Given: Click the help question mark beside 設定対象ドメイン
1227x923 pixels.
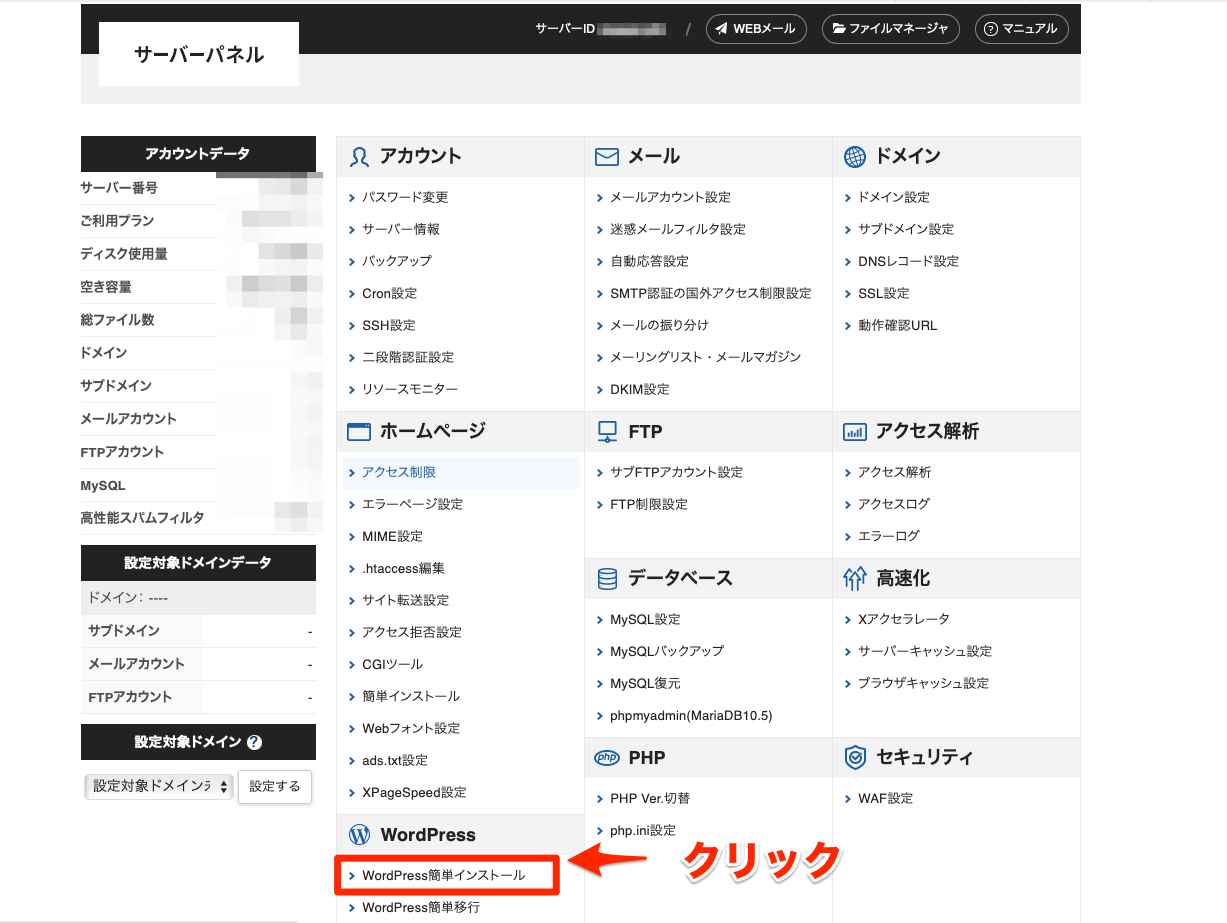Looking at the screenshot, I should (254, 743).
